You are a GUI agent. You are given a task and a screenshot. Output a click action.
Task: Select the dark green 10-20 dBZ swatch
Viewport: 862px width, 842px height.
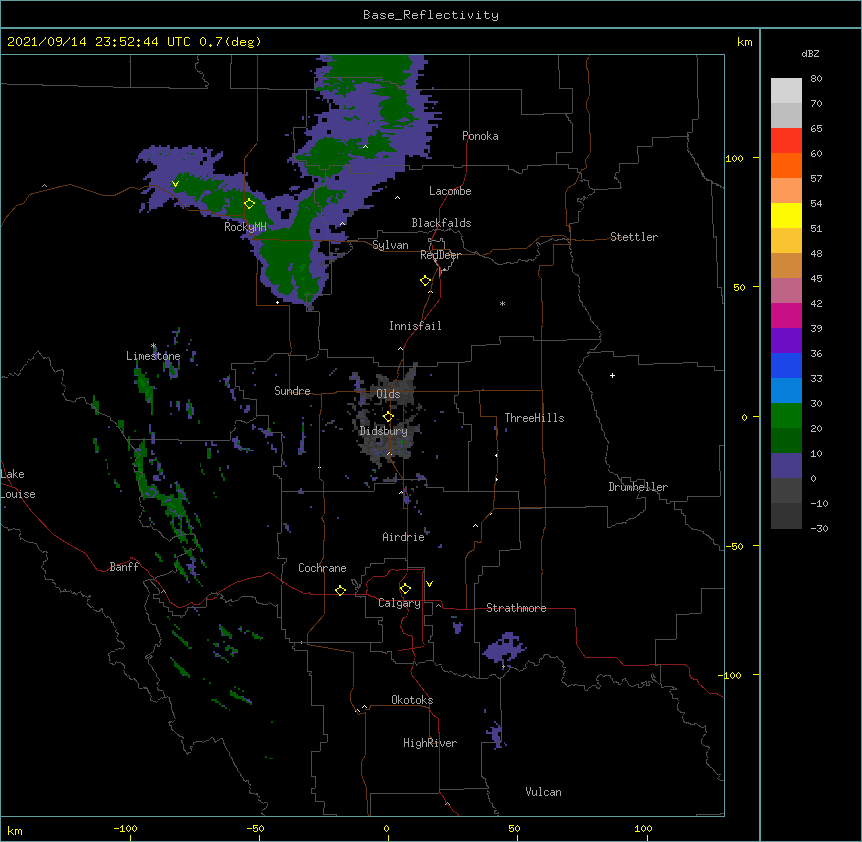pyautogui.click(x=786, y=441)
